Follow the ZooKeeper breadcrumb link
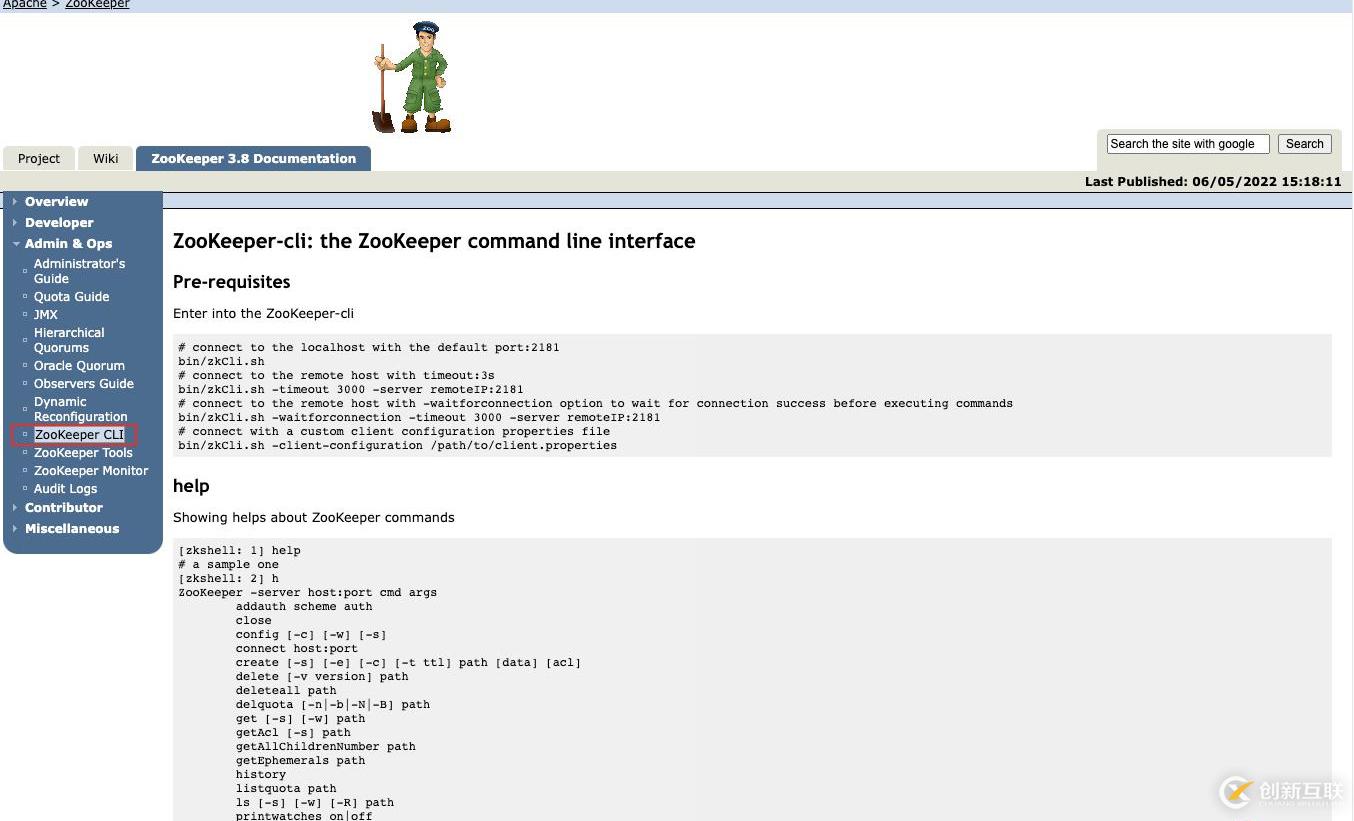The width and height of the screenshot is (1354, 821). pyautogui.click(x=97, y=5)
